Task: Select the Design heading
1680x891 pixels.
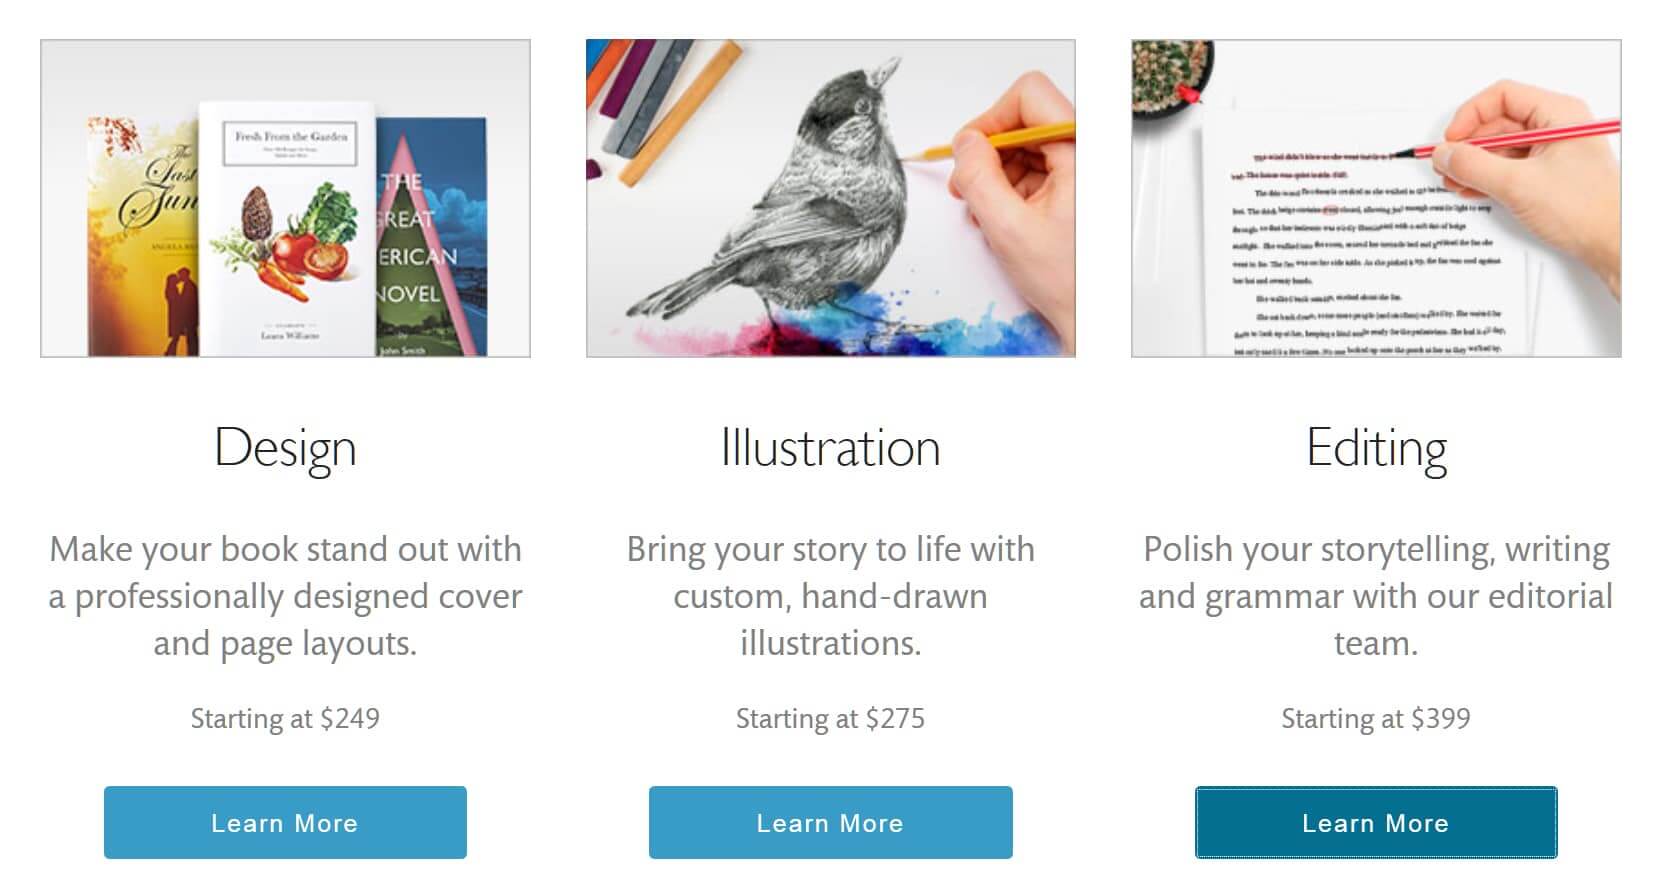Action: coord(285,448)
